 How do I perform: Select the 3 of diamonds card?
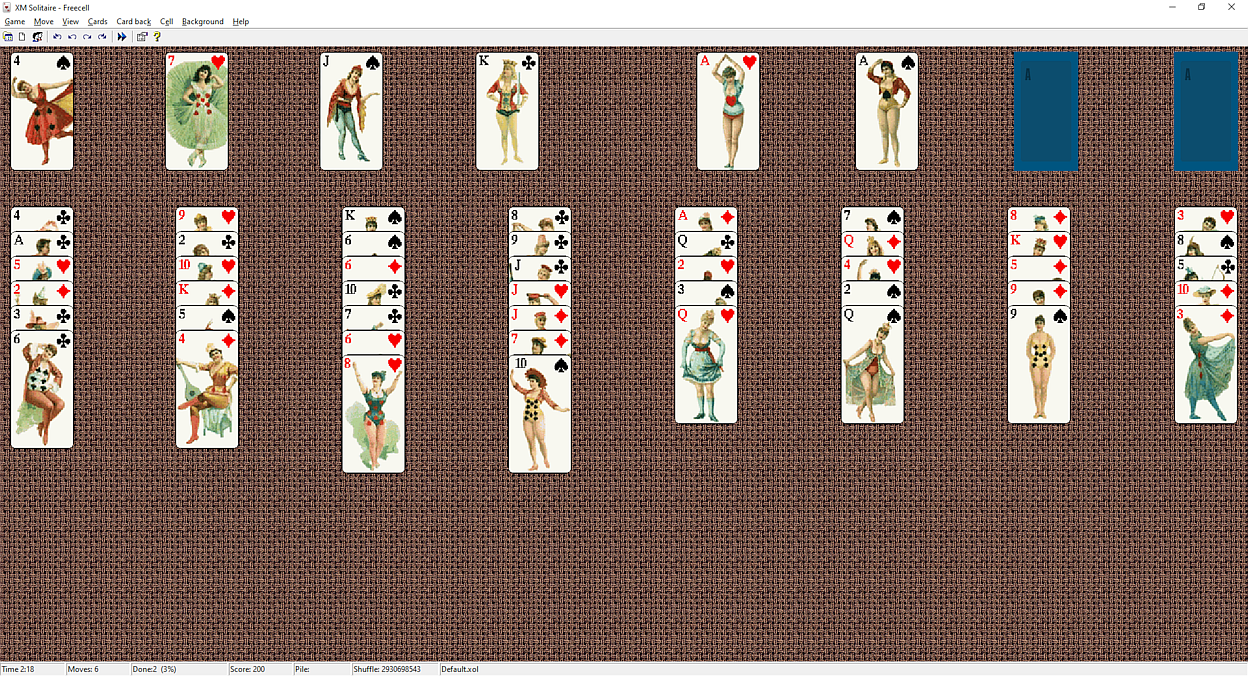click(x=1206, y=365)
